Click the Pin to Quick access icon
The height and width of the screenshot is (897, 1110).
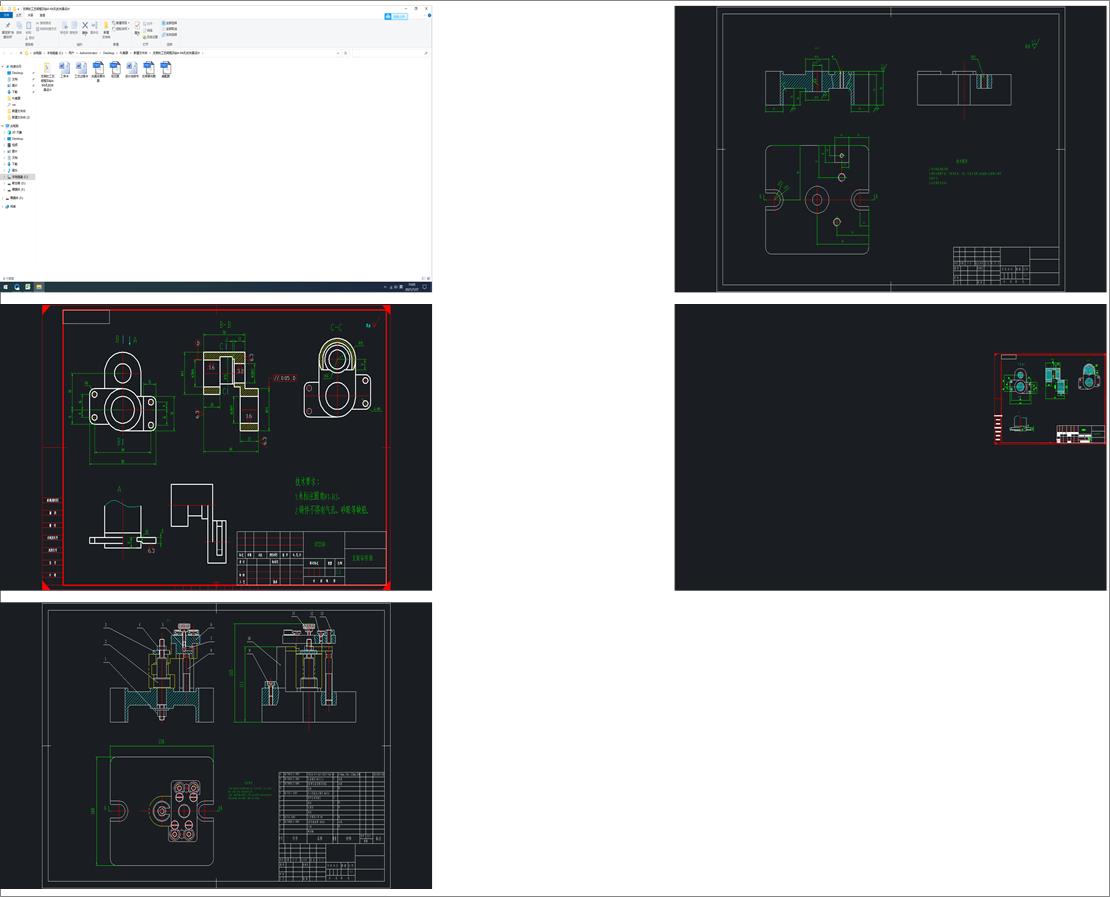(8, 27)
